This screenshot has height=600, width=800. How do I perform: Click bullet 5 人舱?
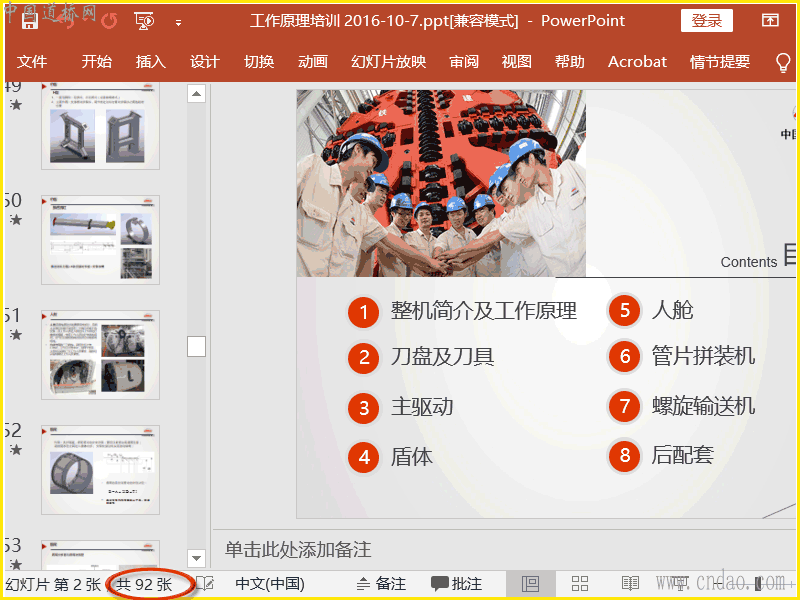tap(672, 310)
